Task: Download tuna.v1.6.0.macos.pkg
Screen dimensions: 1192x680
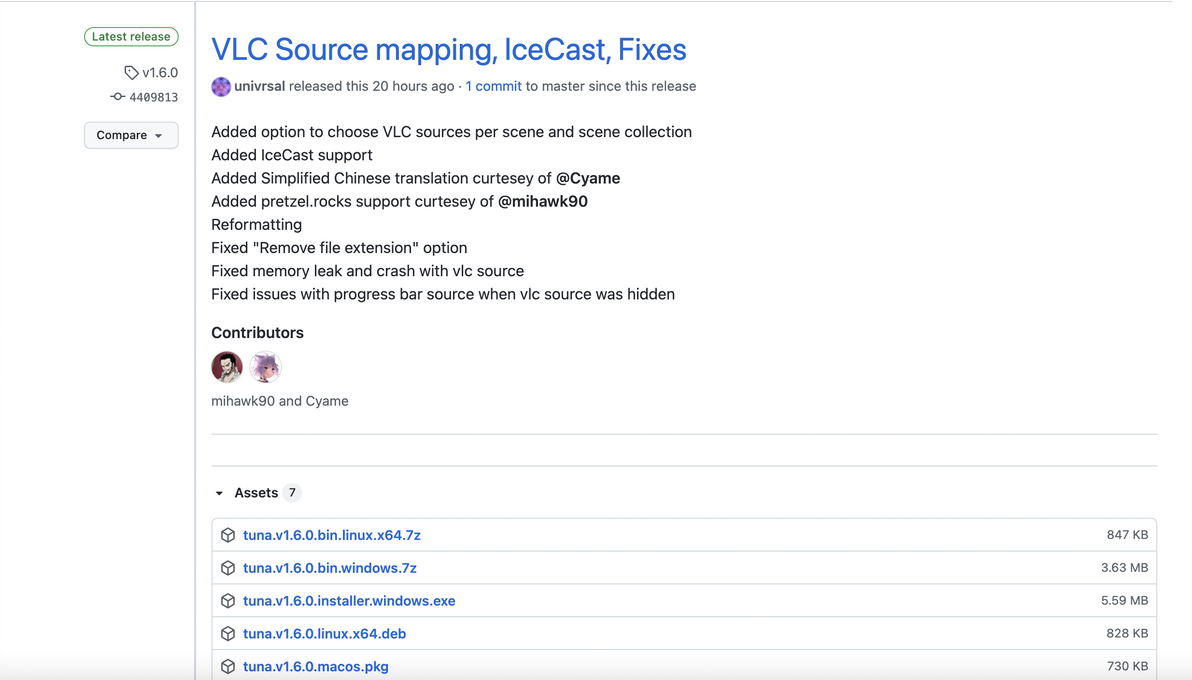Action: 315,667
